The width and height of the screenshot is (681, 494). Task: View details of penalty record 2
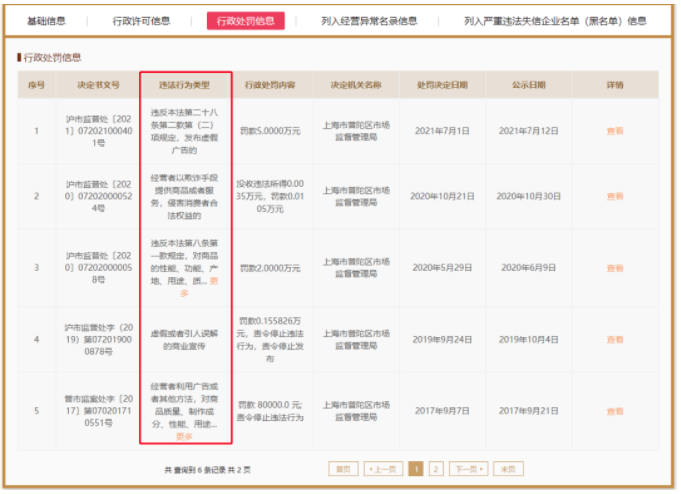pos(615,196)
